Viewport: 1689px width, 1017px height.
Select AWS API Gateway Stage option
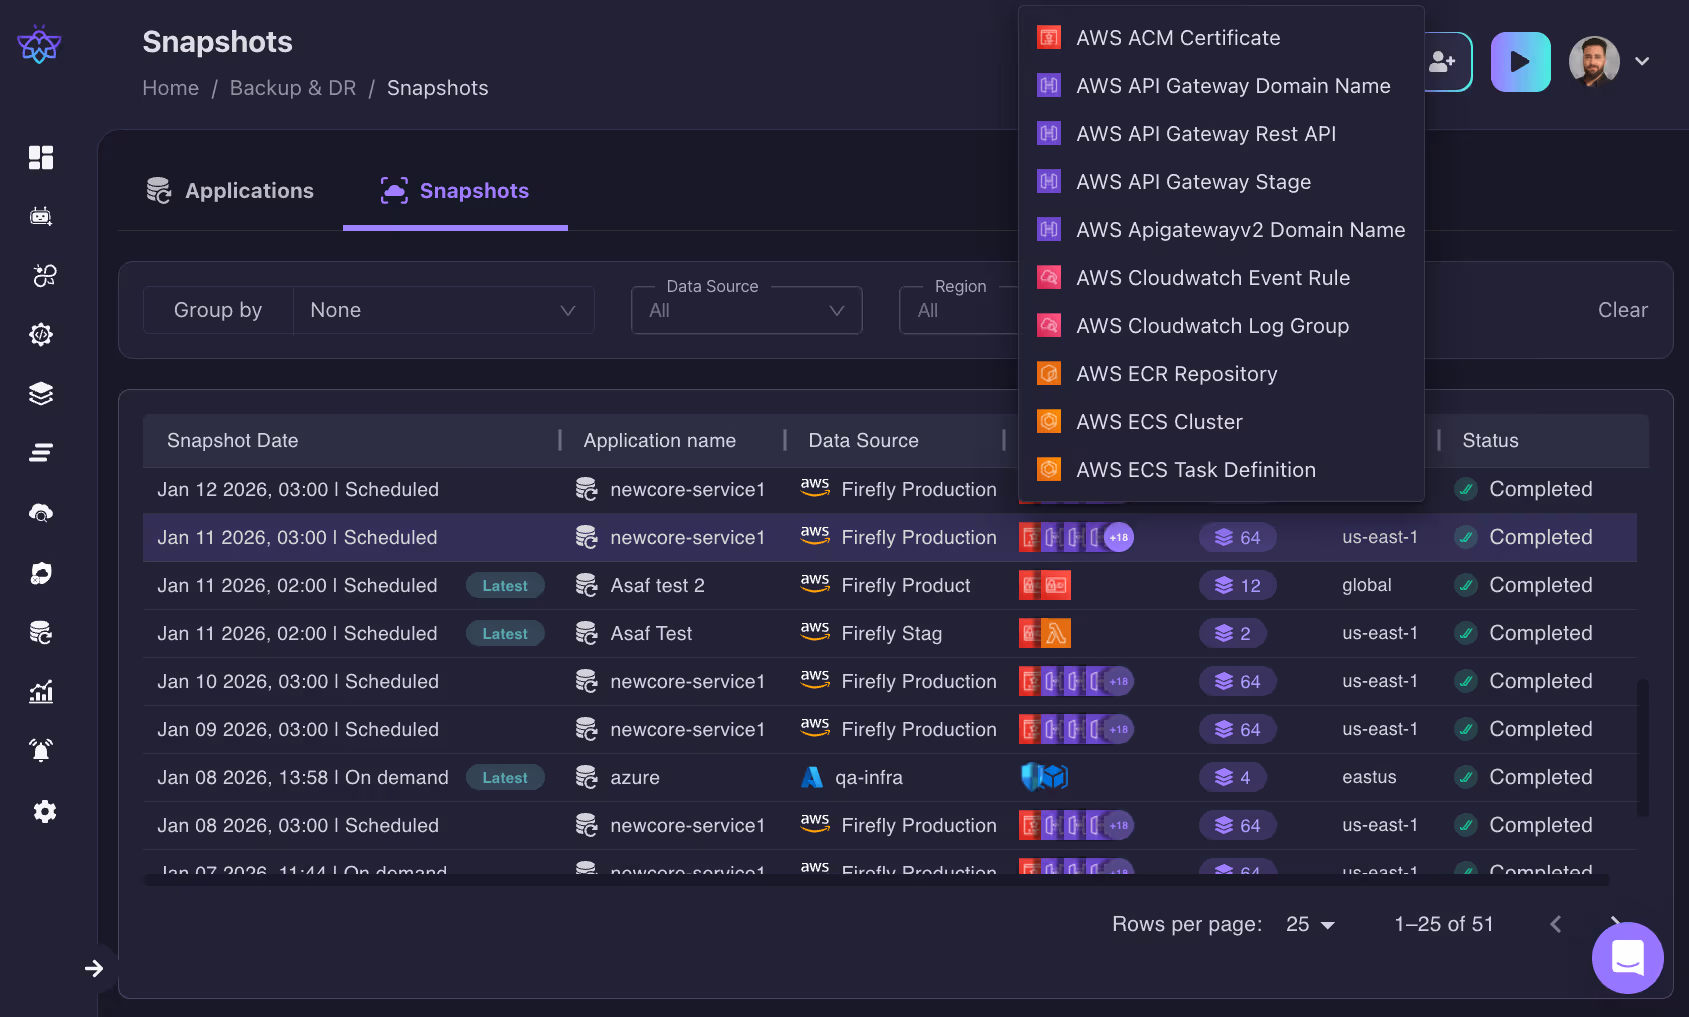coord(1221,182)
